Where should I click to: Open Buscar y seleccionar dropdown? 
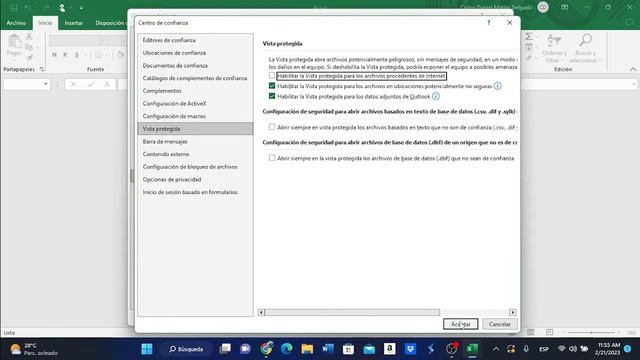(x=585, y=49)
